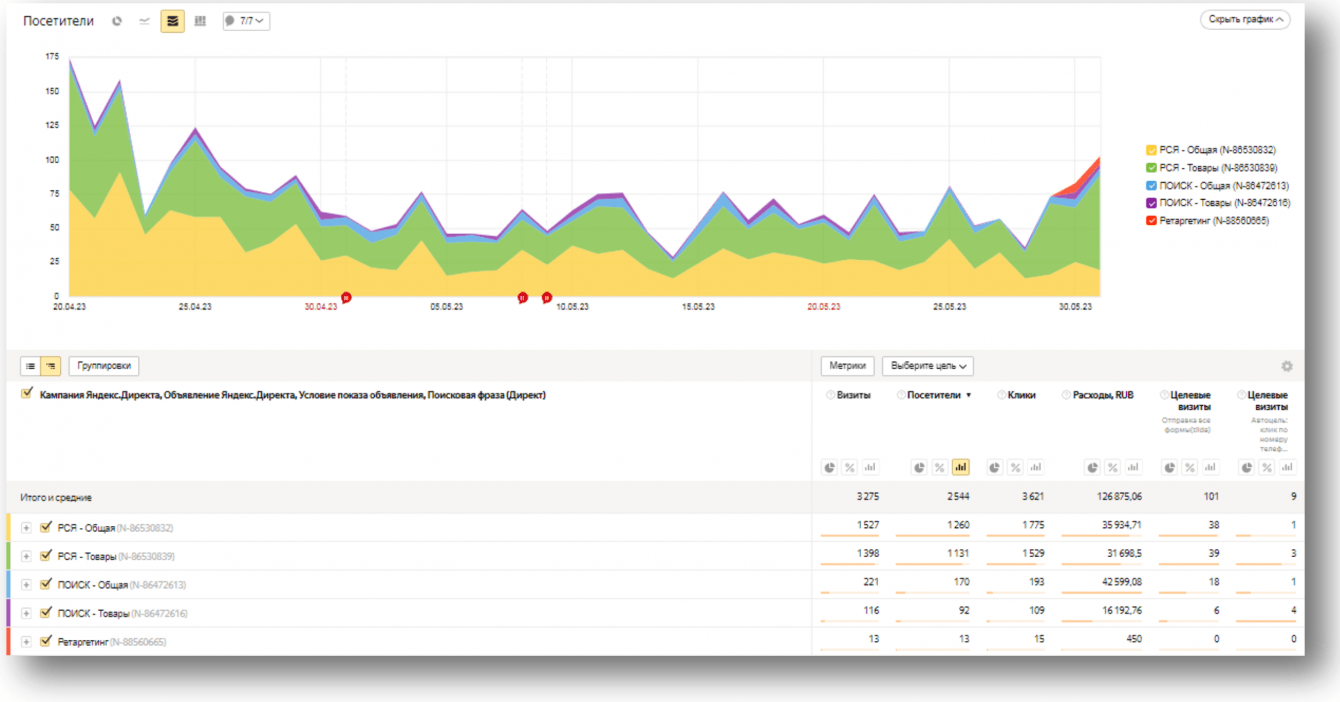Open the Выберите цель dropdown
Image resolution: width=1340 pixels, height=702 pixels.
(x=928, y=367)
